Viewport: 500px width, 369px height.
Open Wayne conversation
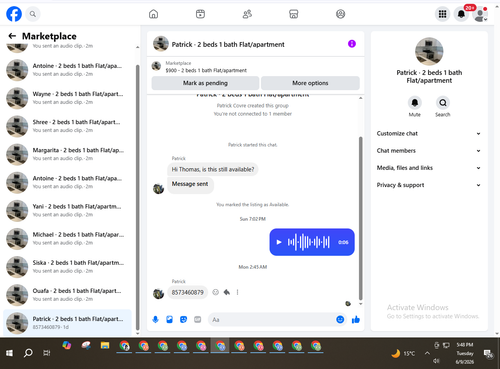[67, 98]
